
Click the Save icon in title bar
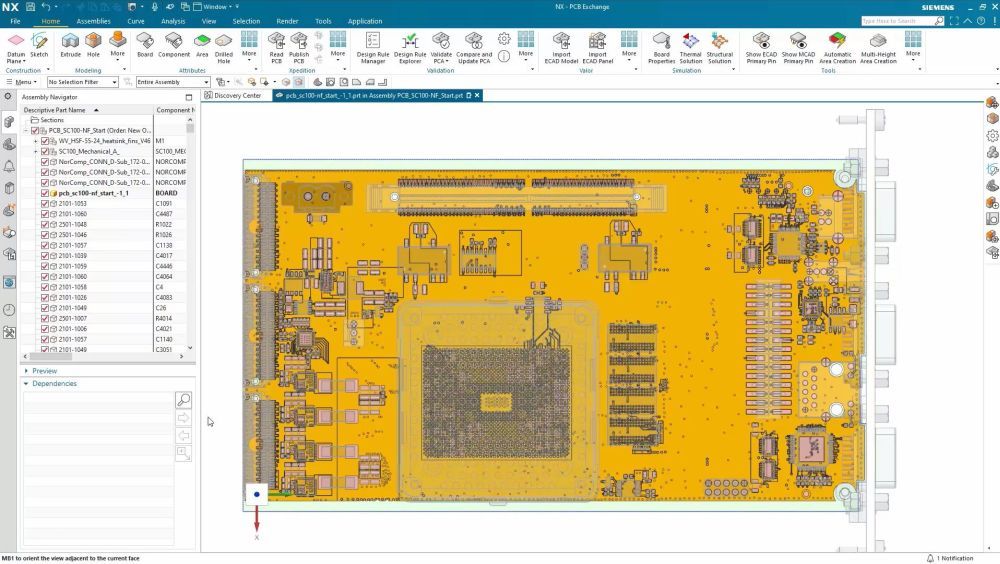coord(30,6)
